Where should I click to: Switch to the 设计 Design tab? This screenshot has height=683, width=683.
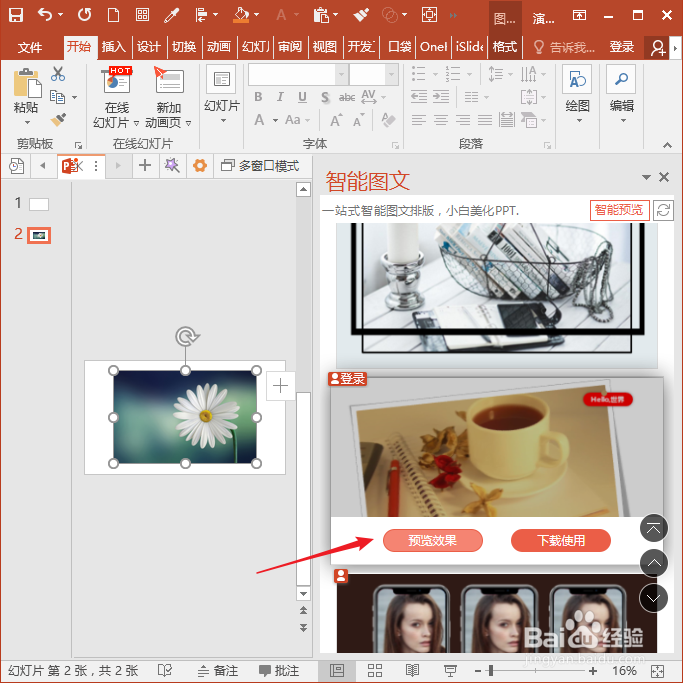coord(149,47)
